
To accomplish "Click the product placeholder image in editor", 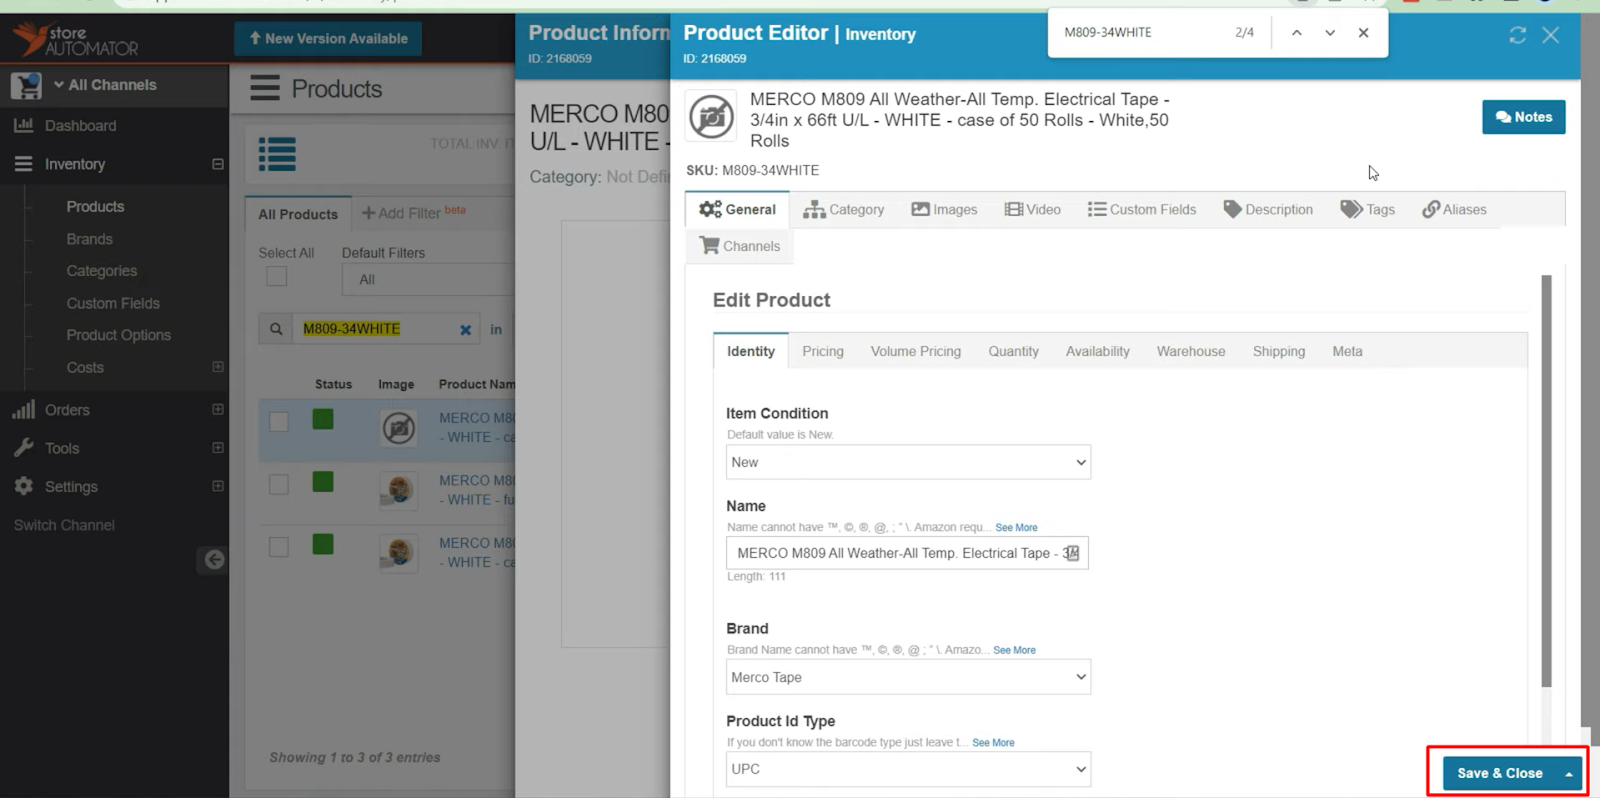I will point(711,116).
